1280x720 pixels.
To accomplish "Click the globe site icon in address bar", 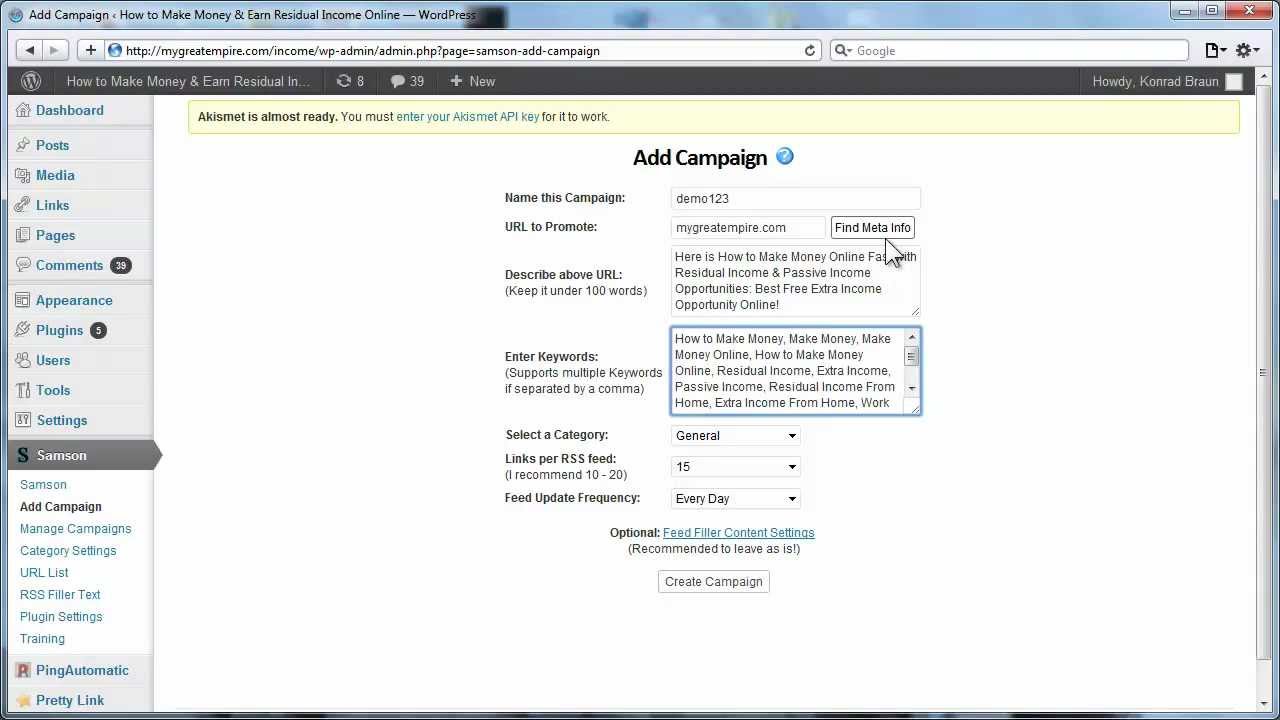I will (115, 50).
